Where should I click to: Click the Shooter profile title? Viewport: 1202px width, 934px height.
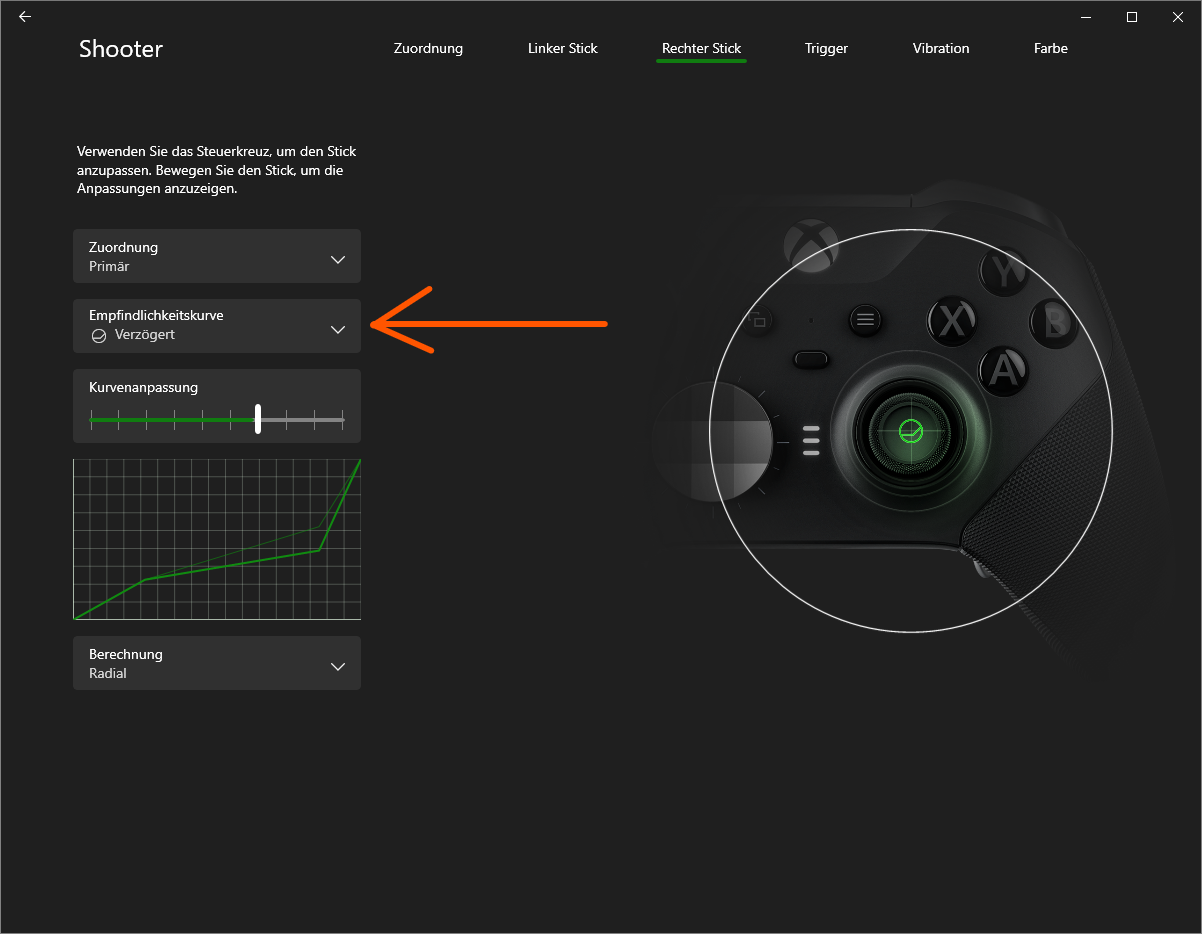(121, 48)
